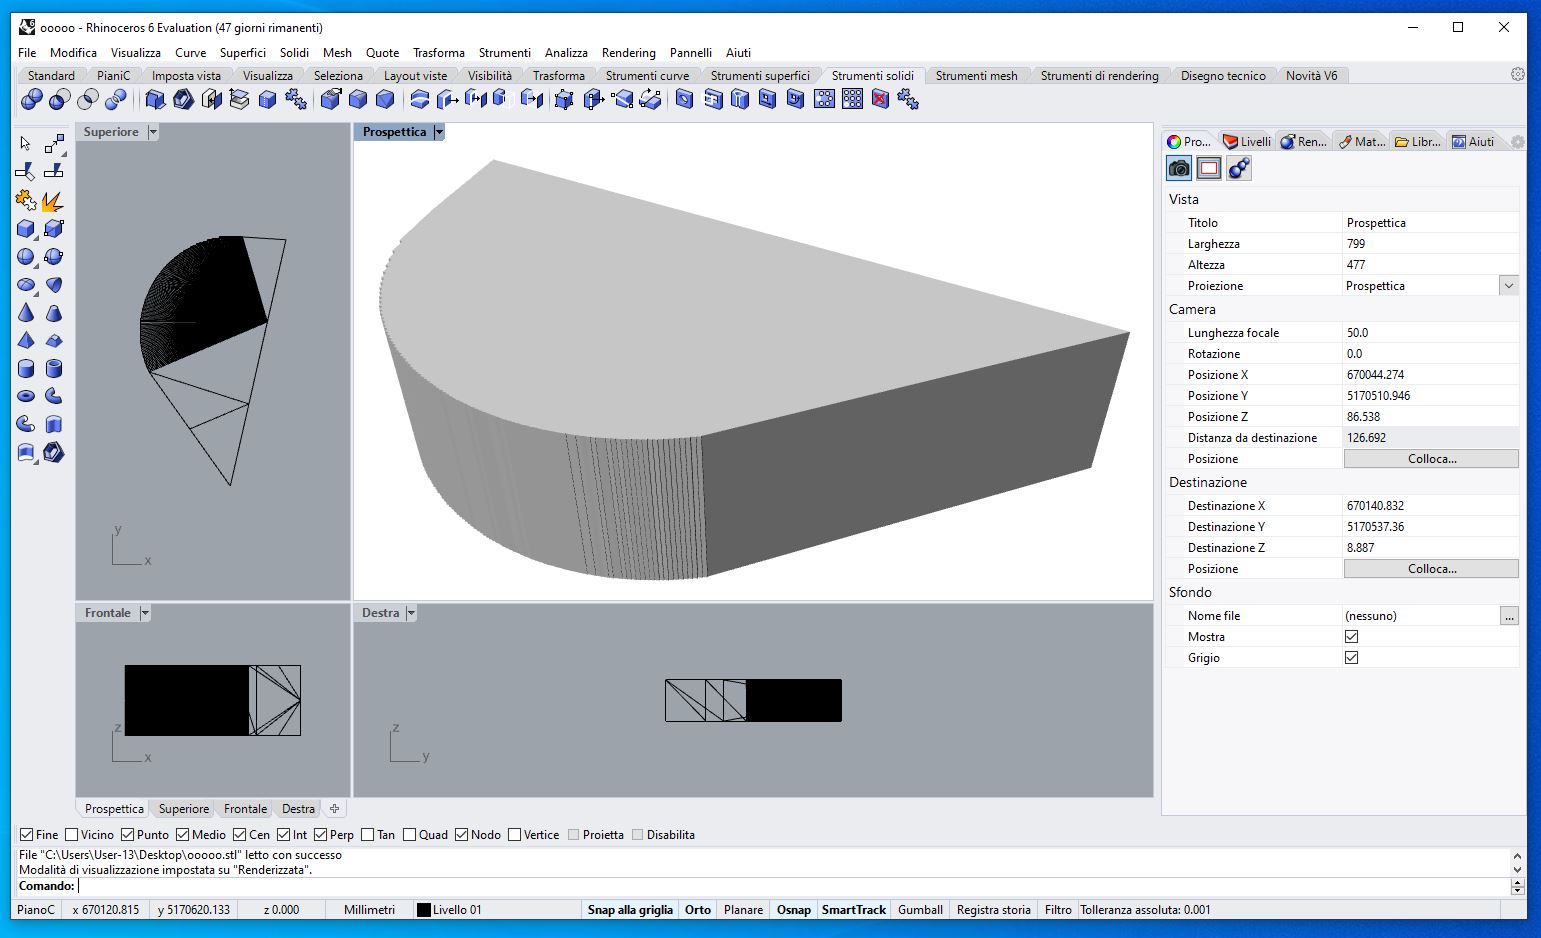Uncheck the Grigio background checkbox
1541x938 pixels.
pyautogui.click(x=1351, y=658)
